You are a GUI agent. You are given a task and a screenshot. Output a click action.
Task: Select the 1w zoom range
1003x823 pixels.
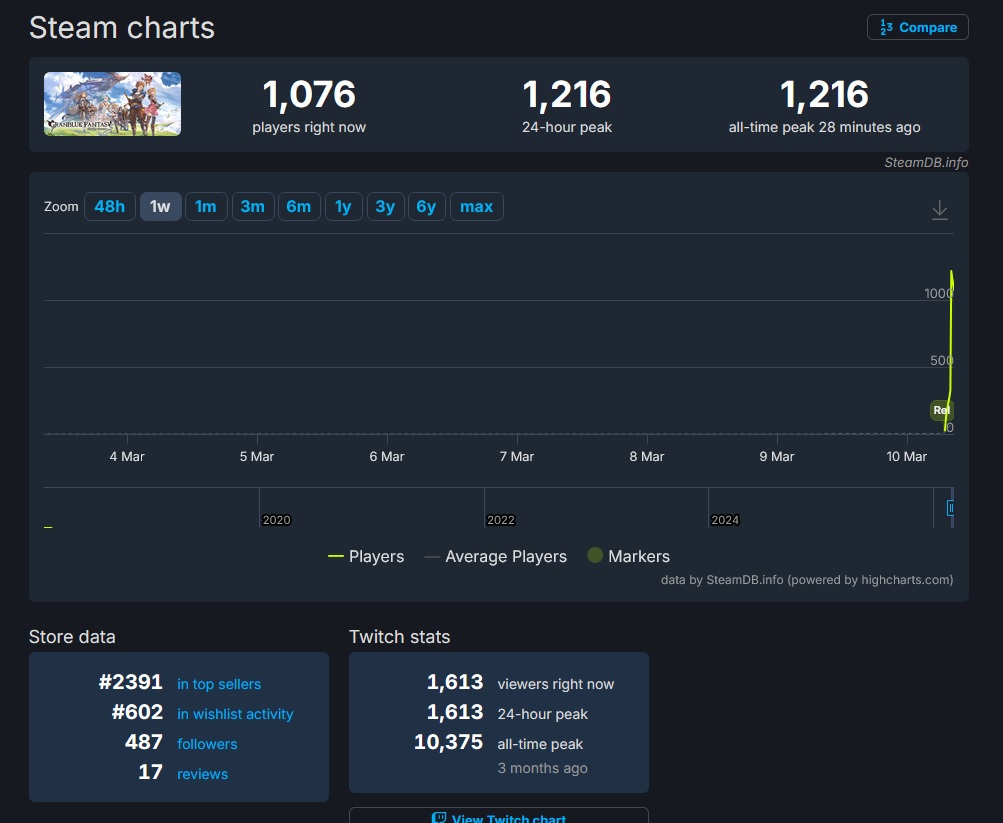[160, 207]
